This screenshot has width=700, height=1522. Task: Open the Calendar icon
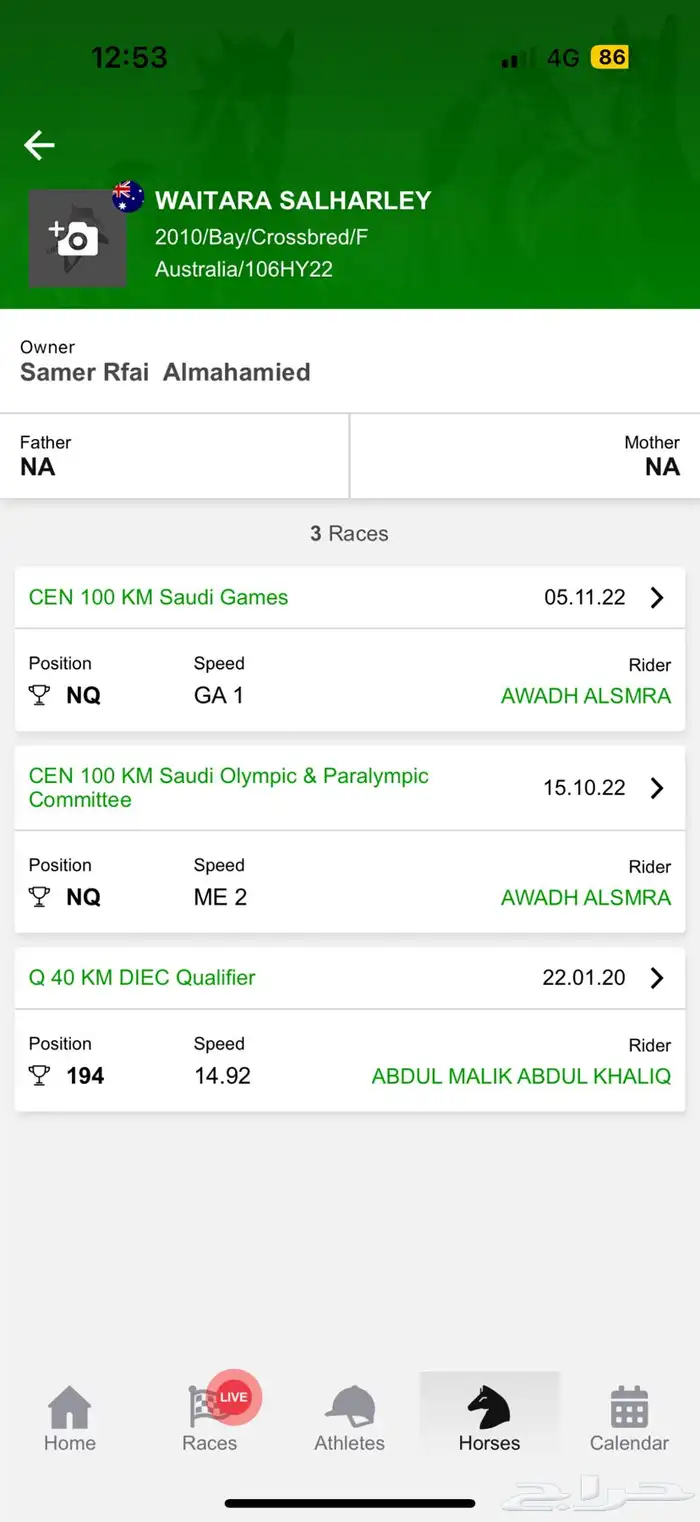629,1407
